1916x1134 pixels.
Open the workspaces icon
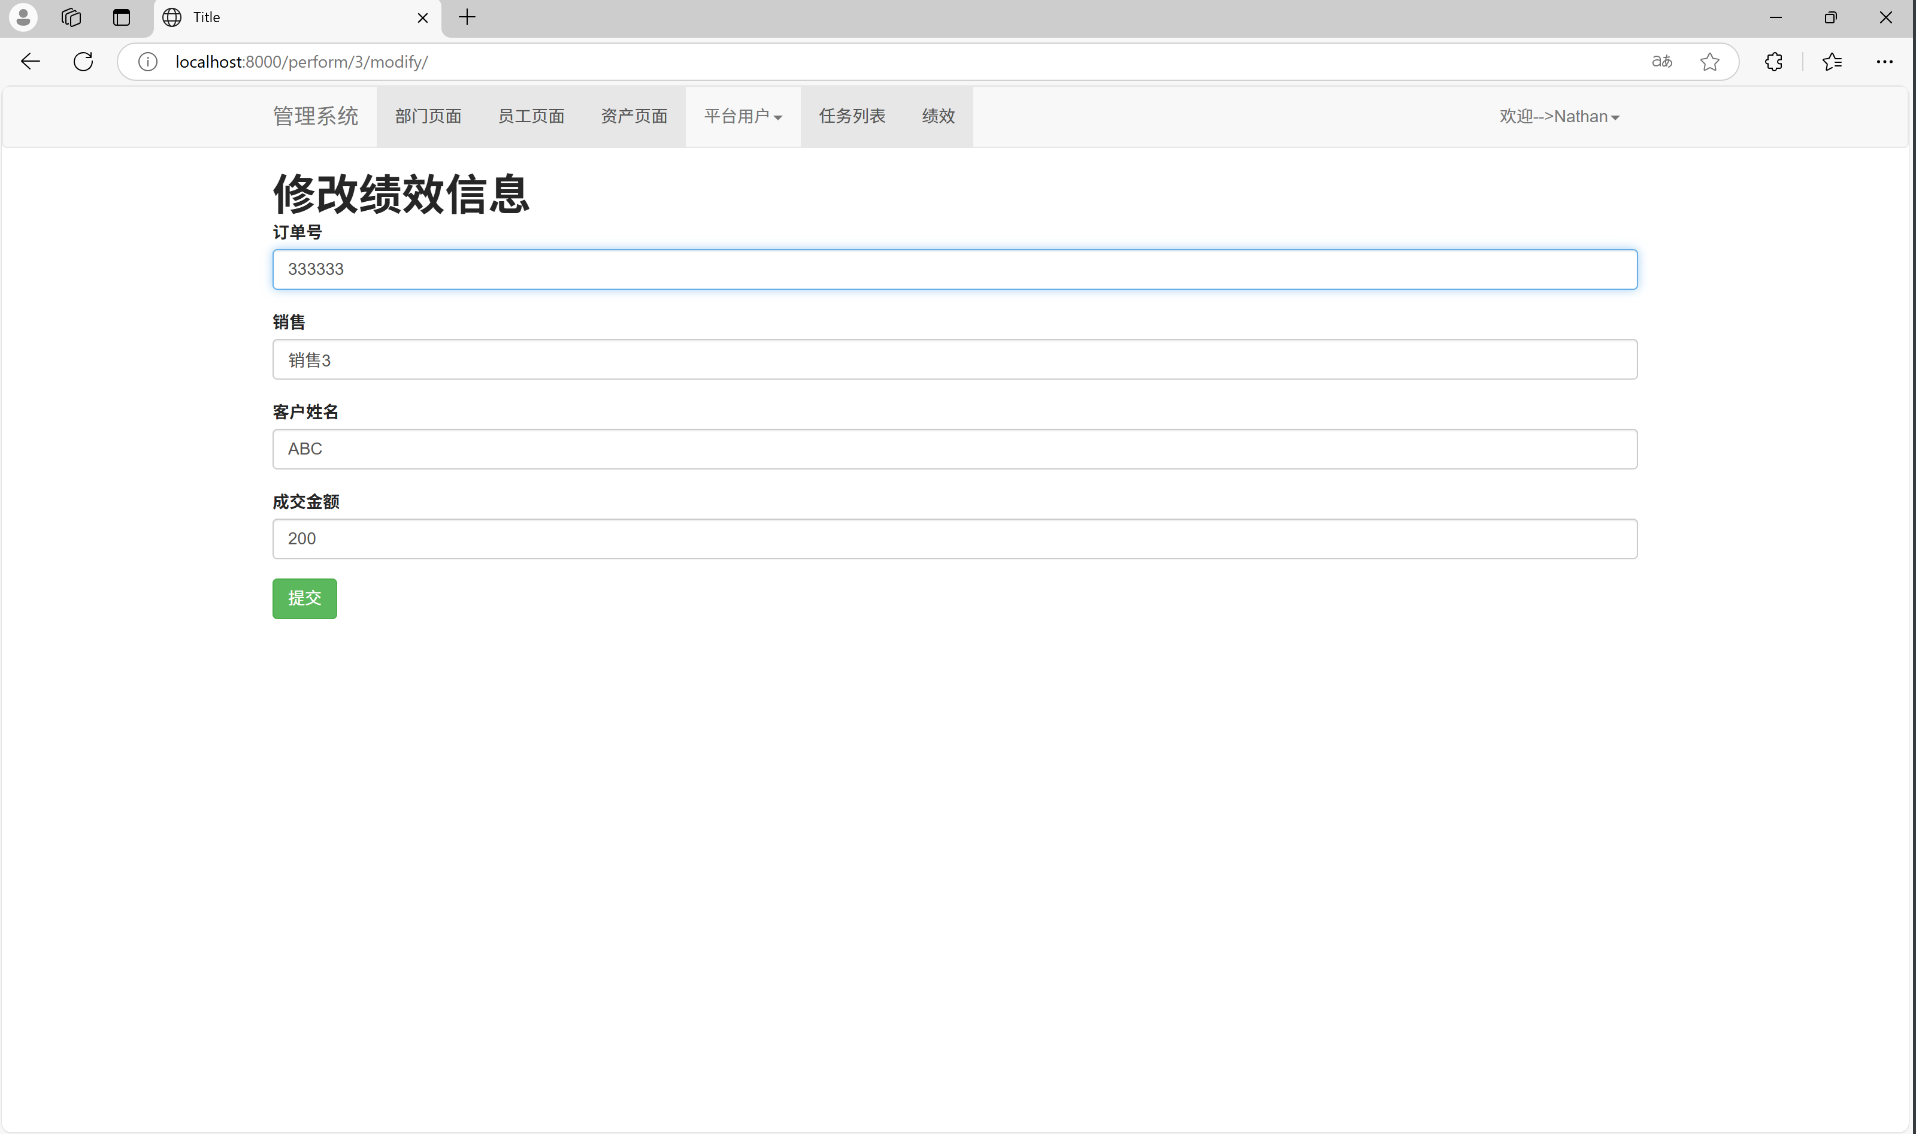point(71,17)
